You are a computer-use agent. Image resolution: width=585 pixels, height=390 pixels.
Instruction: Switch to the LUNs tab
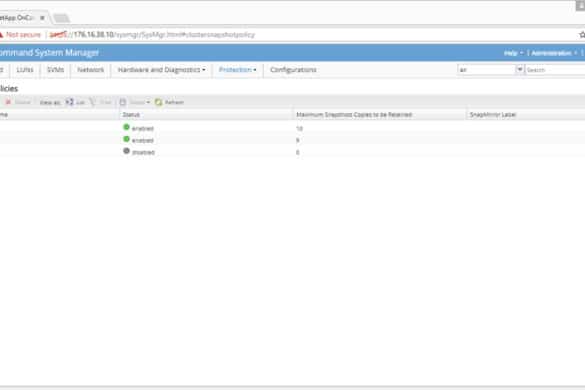coord(25,70)
